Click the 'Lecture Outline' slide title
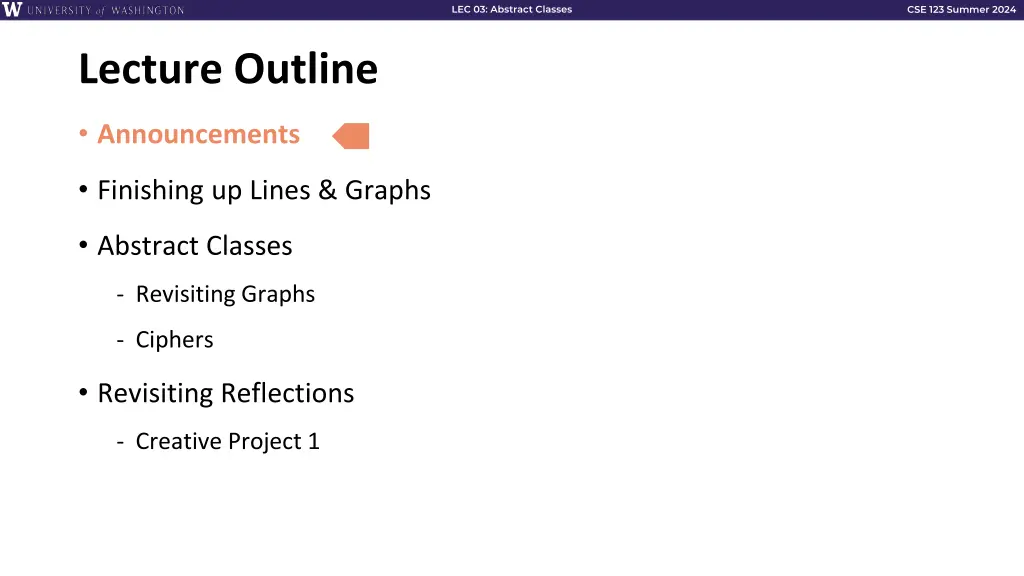Viewport: 1024px width, 576px height. [x=228, y=69]
